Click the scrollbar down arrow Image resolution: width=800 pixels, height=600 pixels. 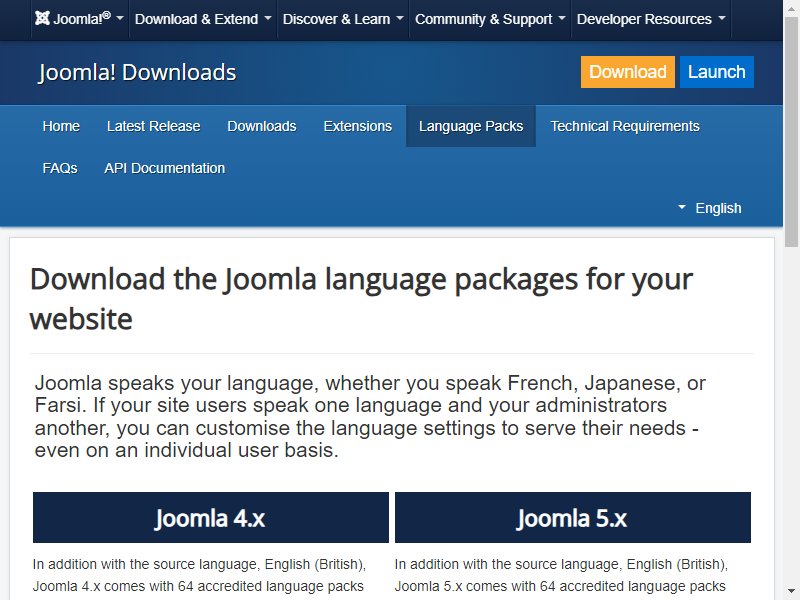click(x=791, y=592)
